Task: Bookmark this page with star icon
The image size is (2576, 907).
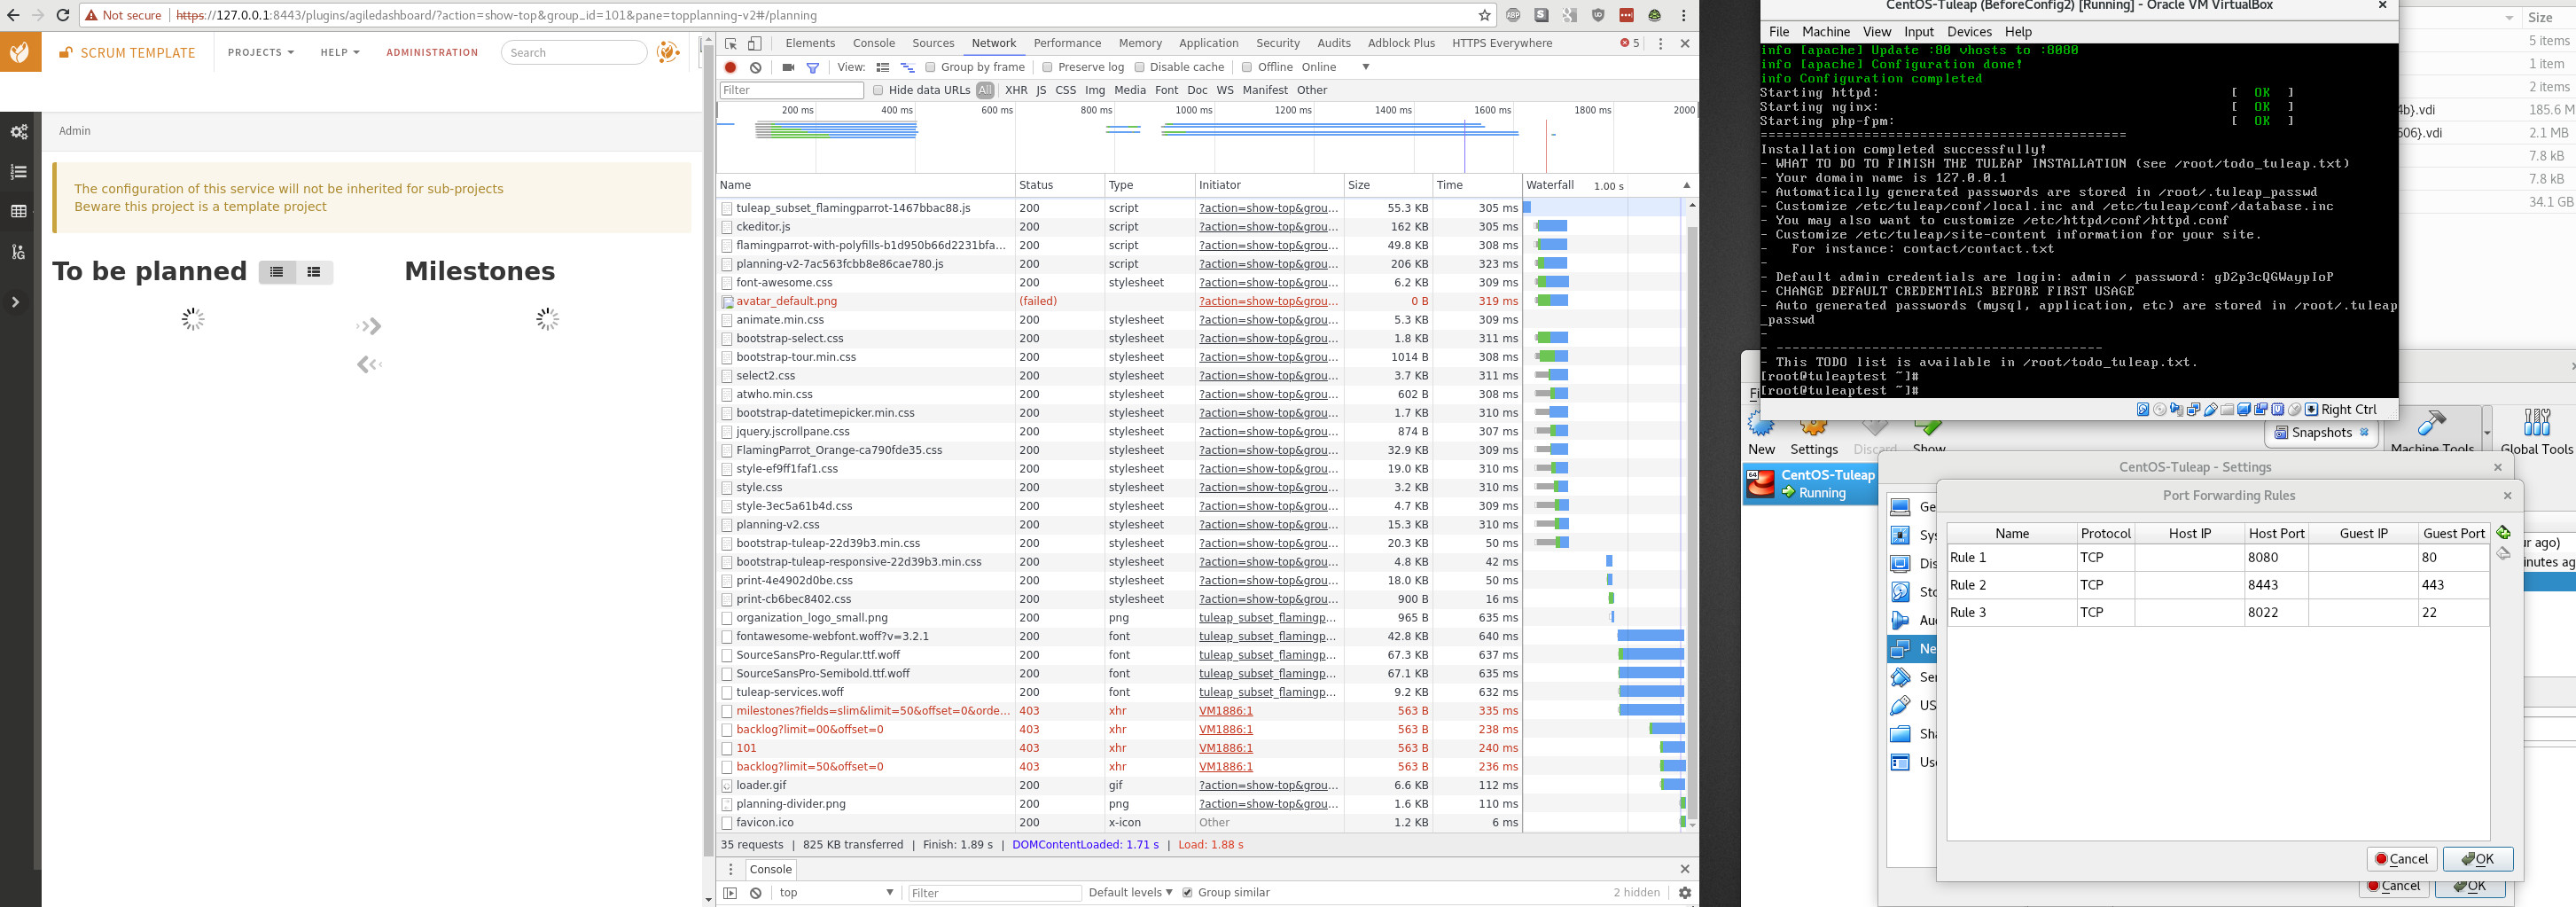Action: click(1484, 15)
